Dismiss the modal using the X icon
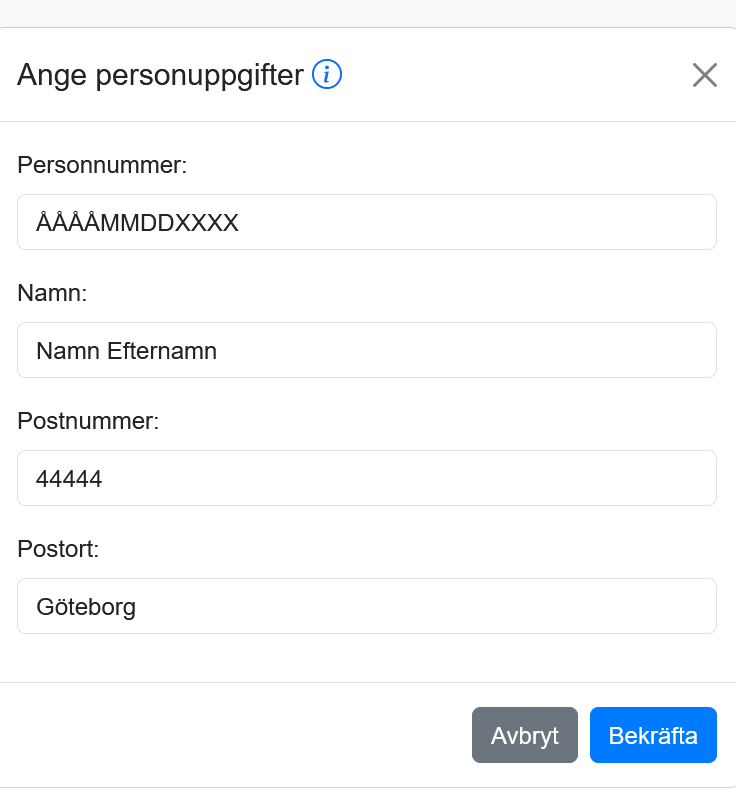 tap(705, 75)
